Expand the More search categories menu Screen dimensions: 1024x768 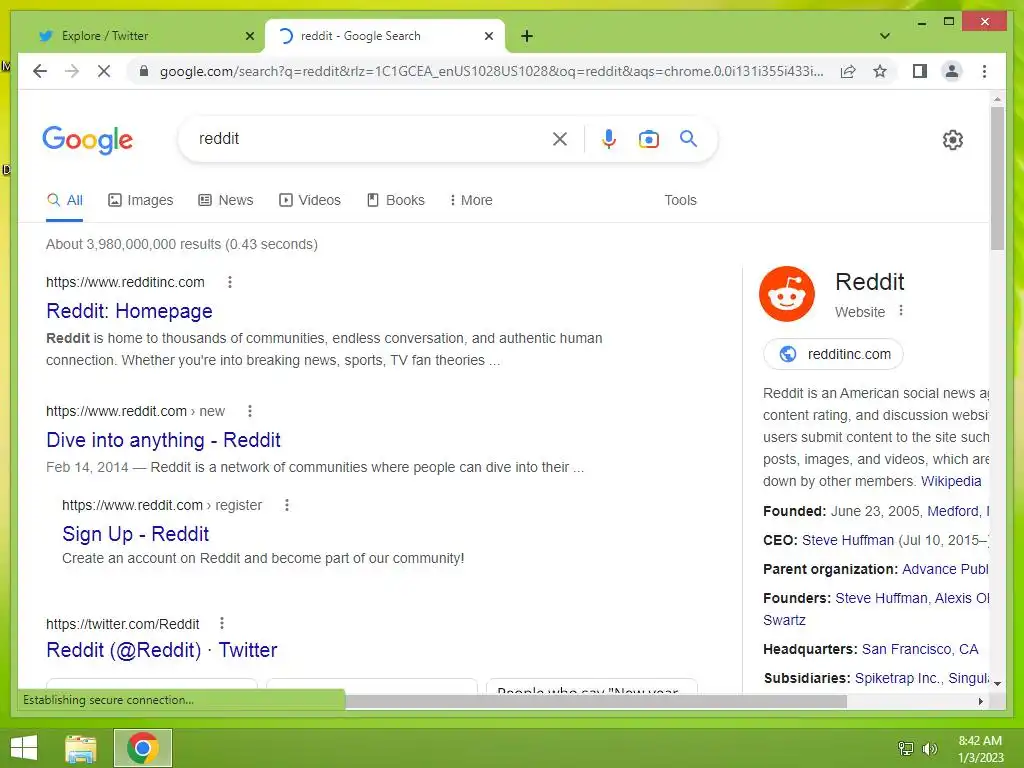(471, 200)
